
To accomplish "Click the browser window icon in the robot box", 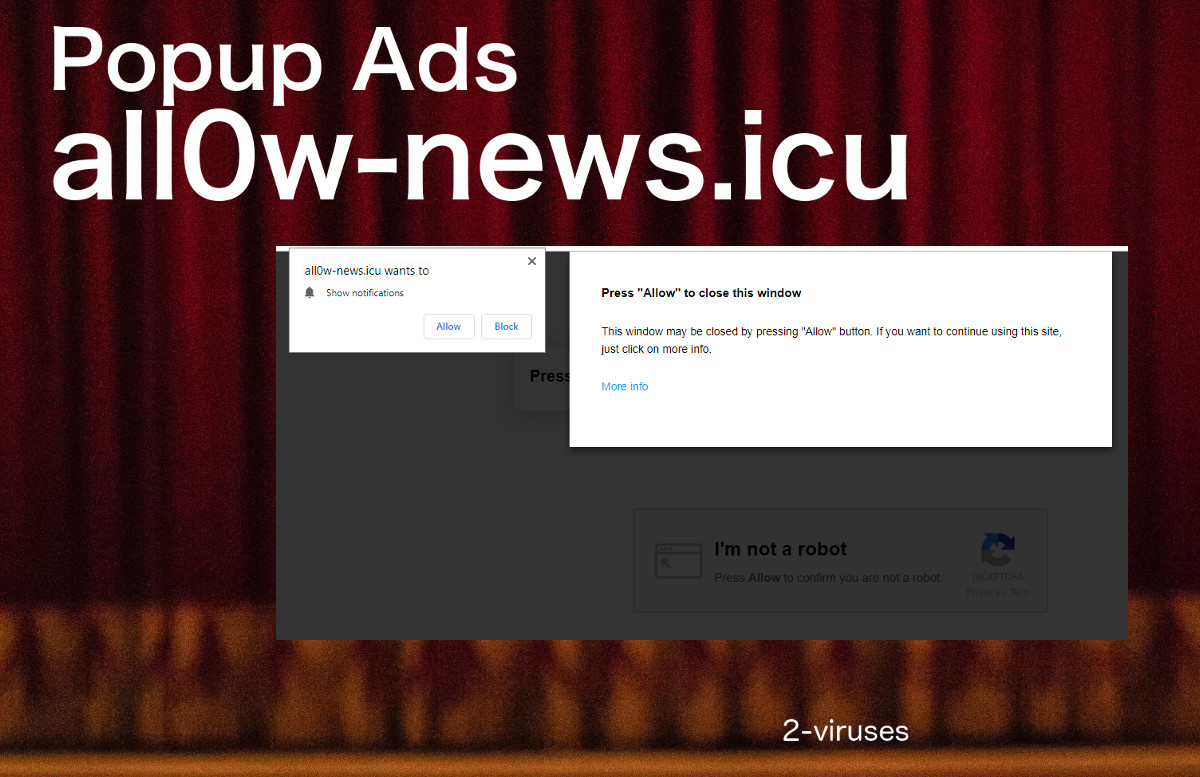I will point(679,561).
